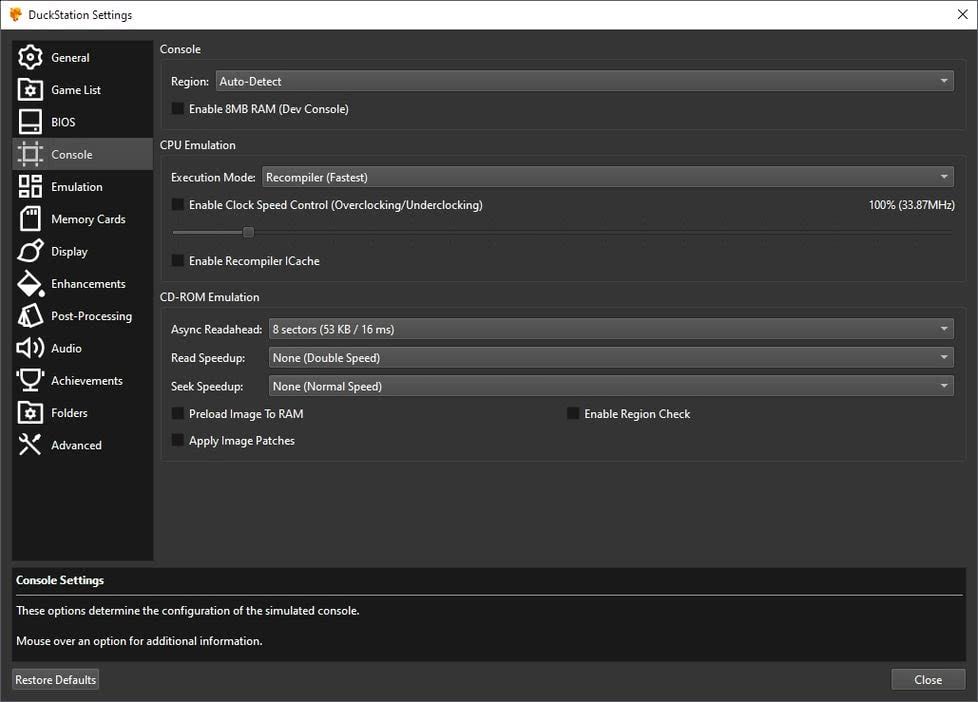The height and width of the screenshot is (702, 978).
Task: Open the Audio speaker icon
Action: 30,348
